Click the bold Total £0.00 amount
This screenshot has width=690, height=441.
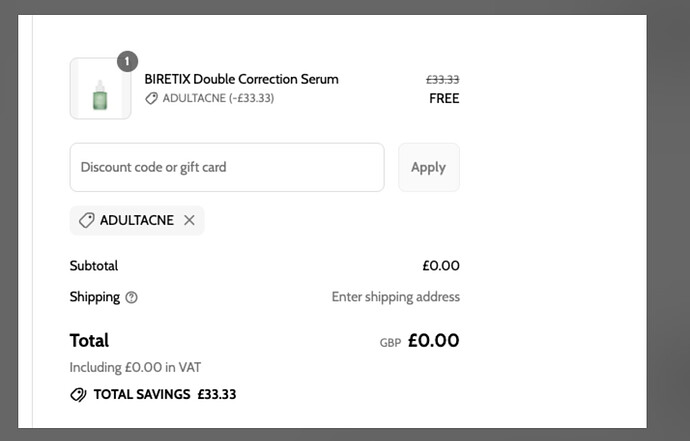433,341
